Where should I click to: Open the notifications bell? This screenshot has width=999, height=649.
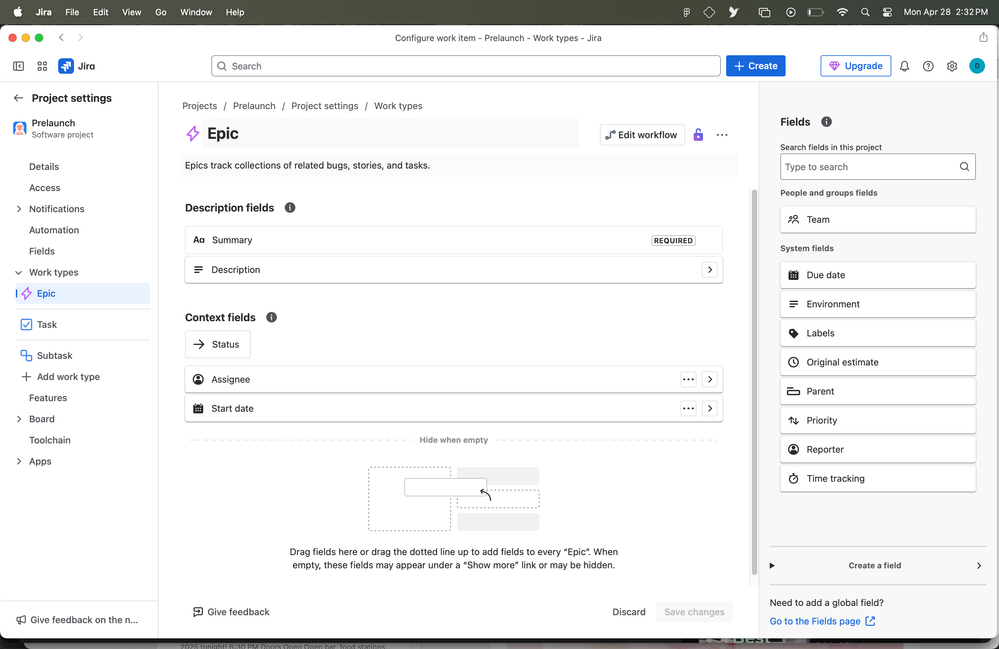(904, 66)
